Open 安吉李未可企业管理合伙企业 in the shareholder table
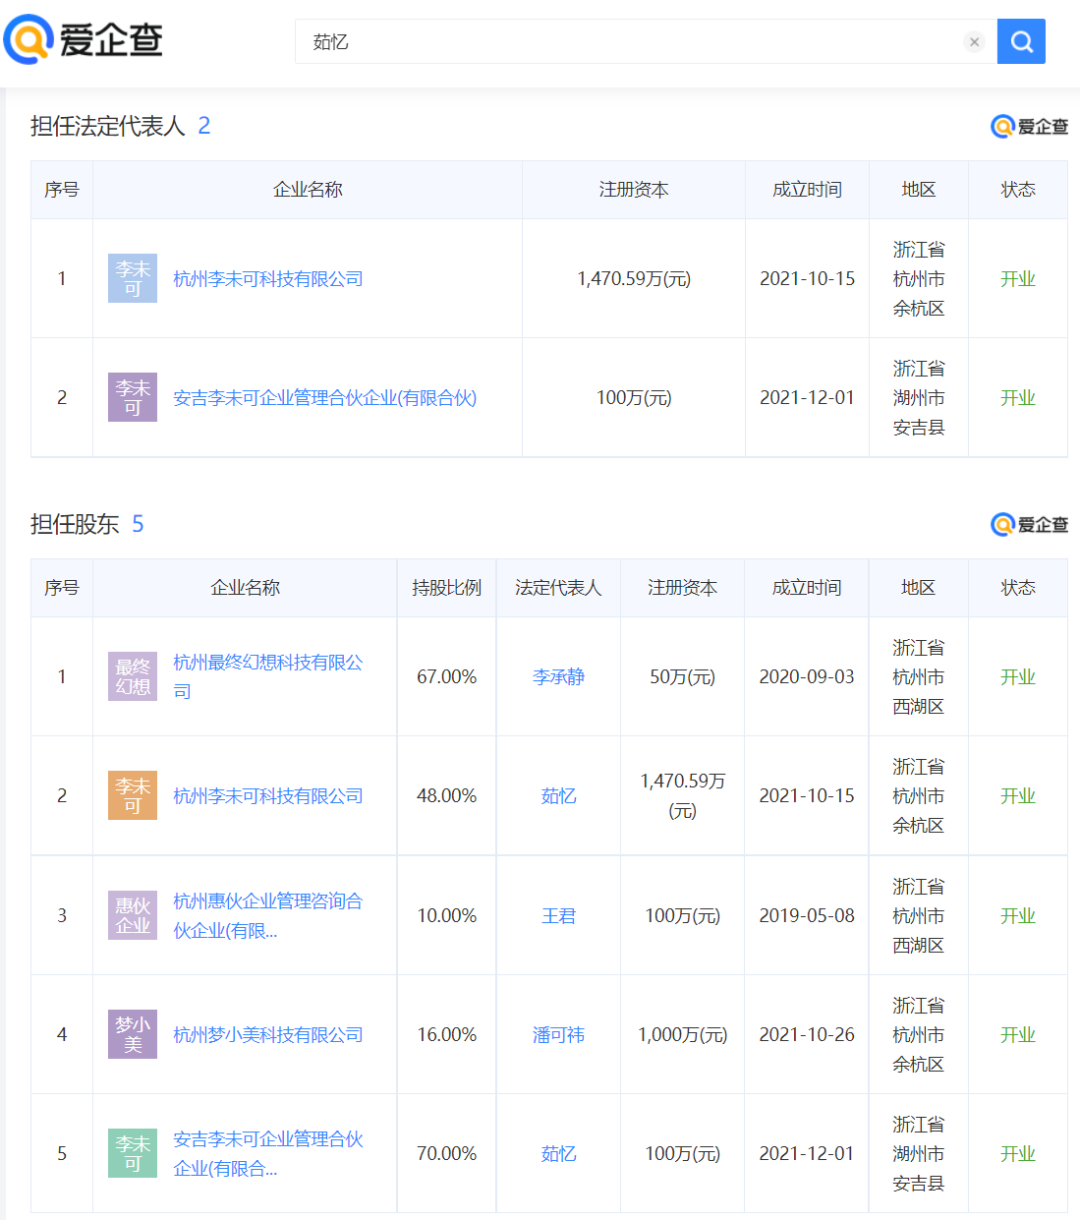Viewport: 1080px width, 1220px height. 268,1153
